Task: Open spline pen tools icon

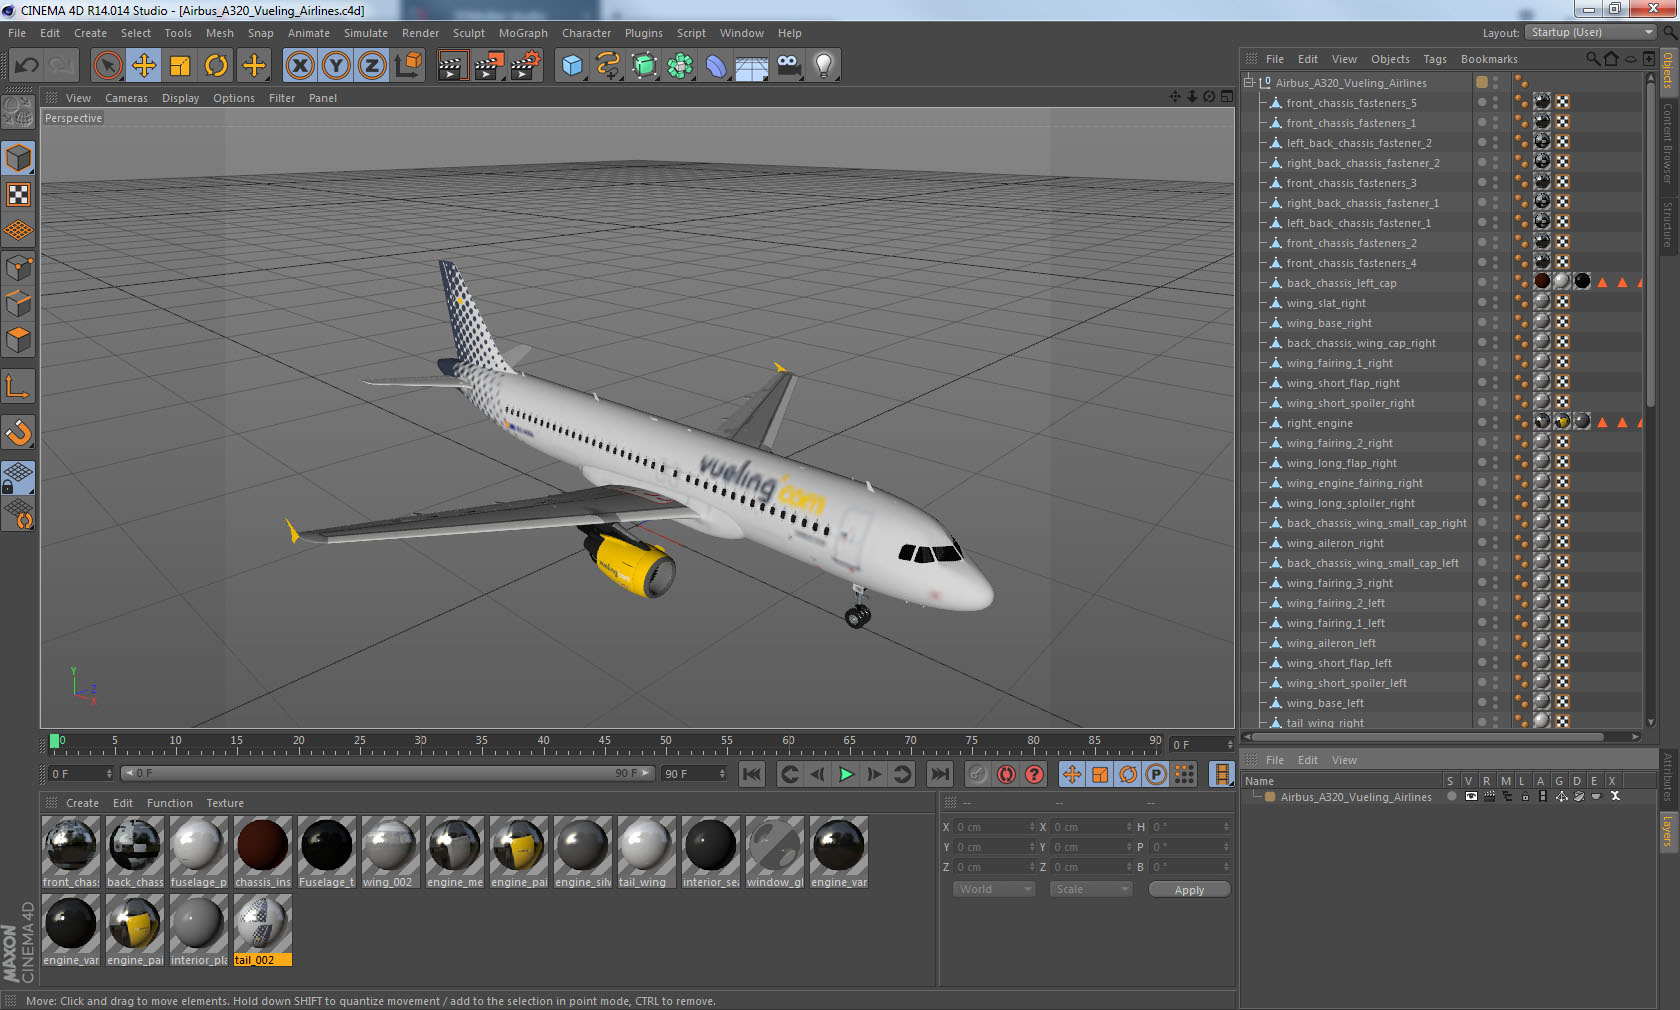Action: [608, 66]
